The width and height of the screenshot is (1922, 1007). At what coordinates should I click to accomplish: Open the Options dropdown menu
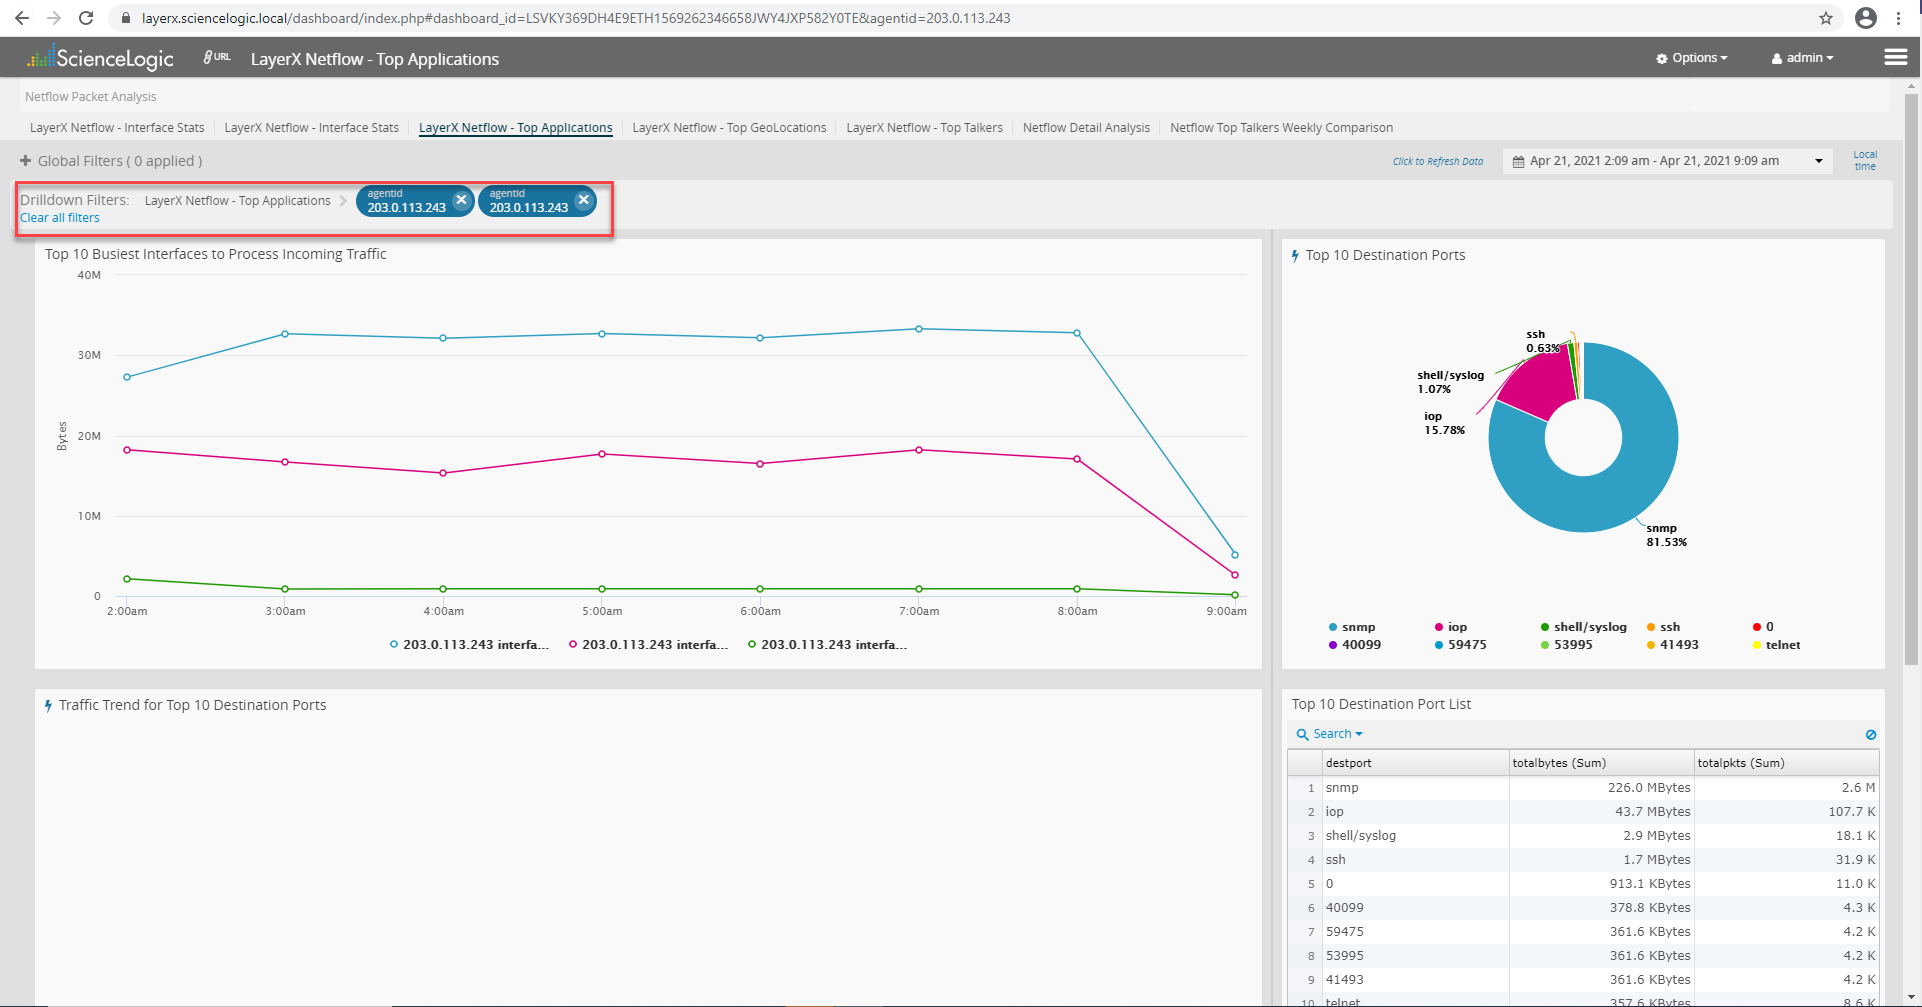(x=1692, y=57)
